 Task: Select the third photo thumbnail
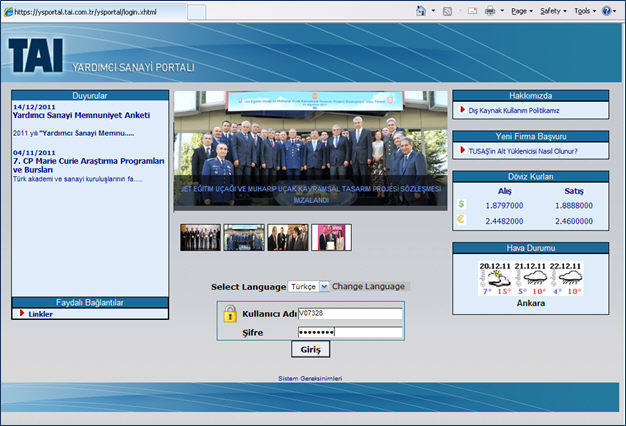pyautogui.click(x=288, y=238)
